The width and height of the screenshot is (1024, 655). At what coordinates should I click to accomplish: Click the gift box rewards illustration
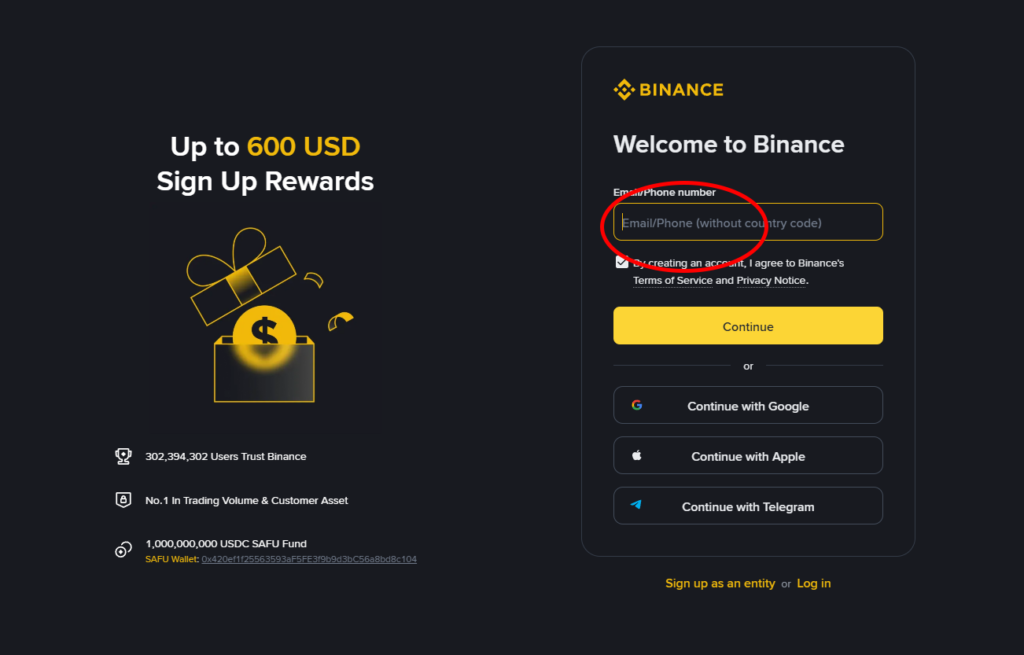(264, 318)
